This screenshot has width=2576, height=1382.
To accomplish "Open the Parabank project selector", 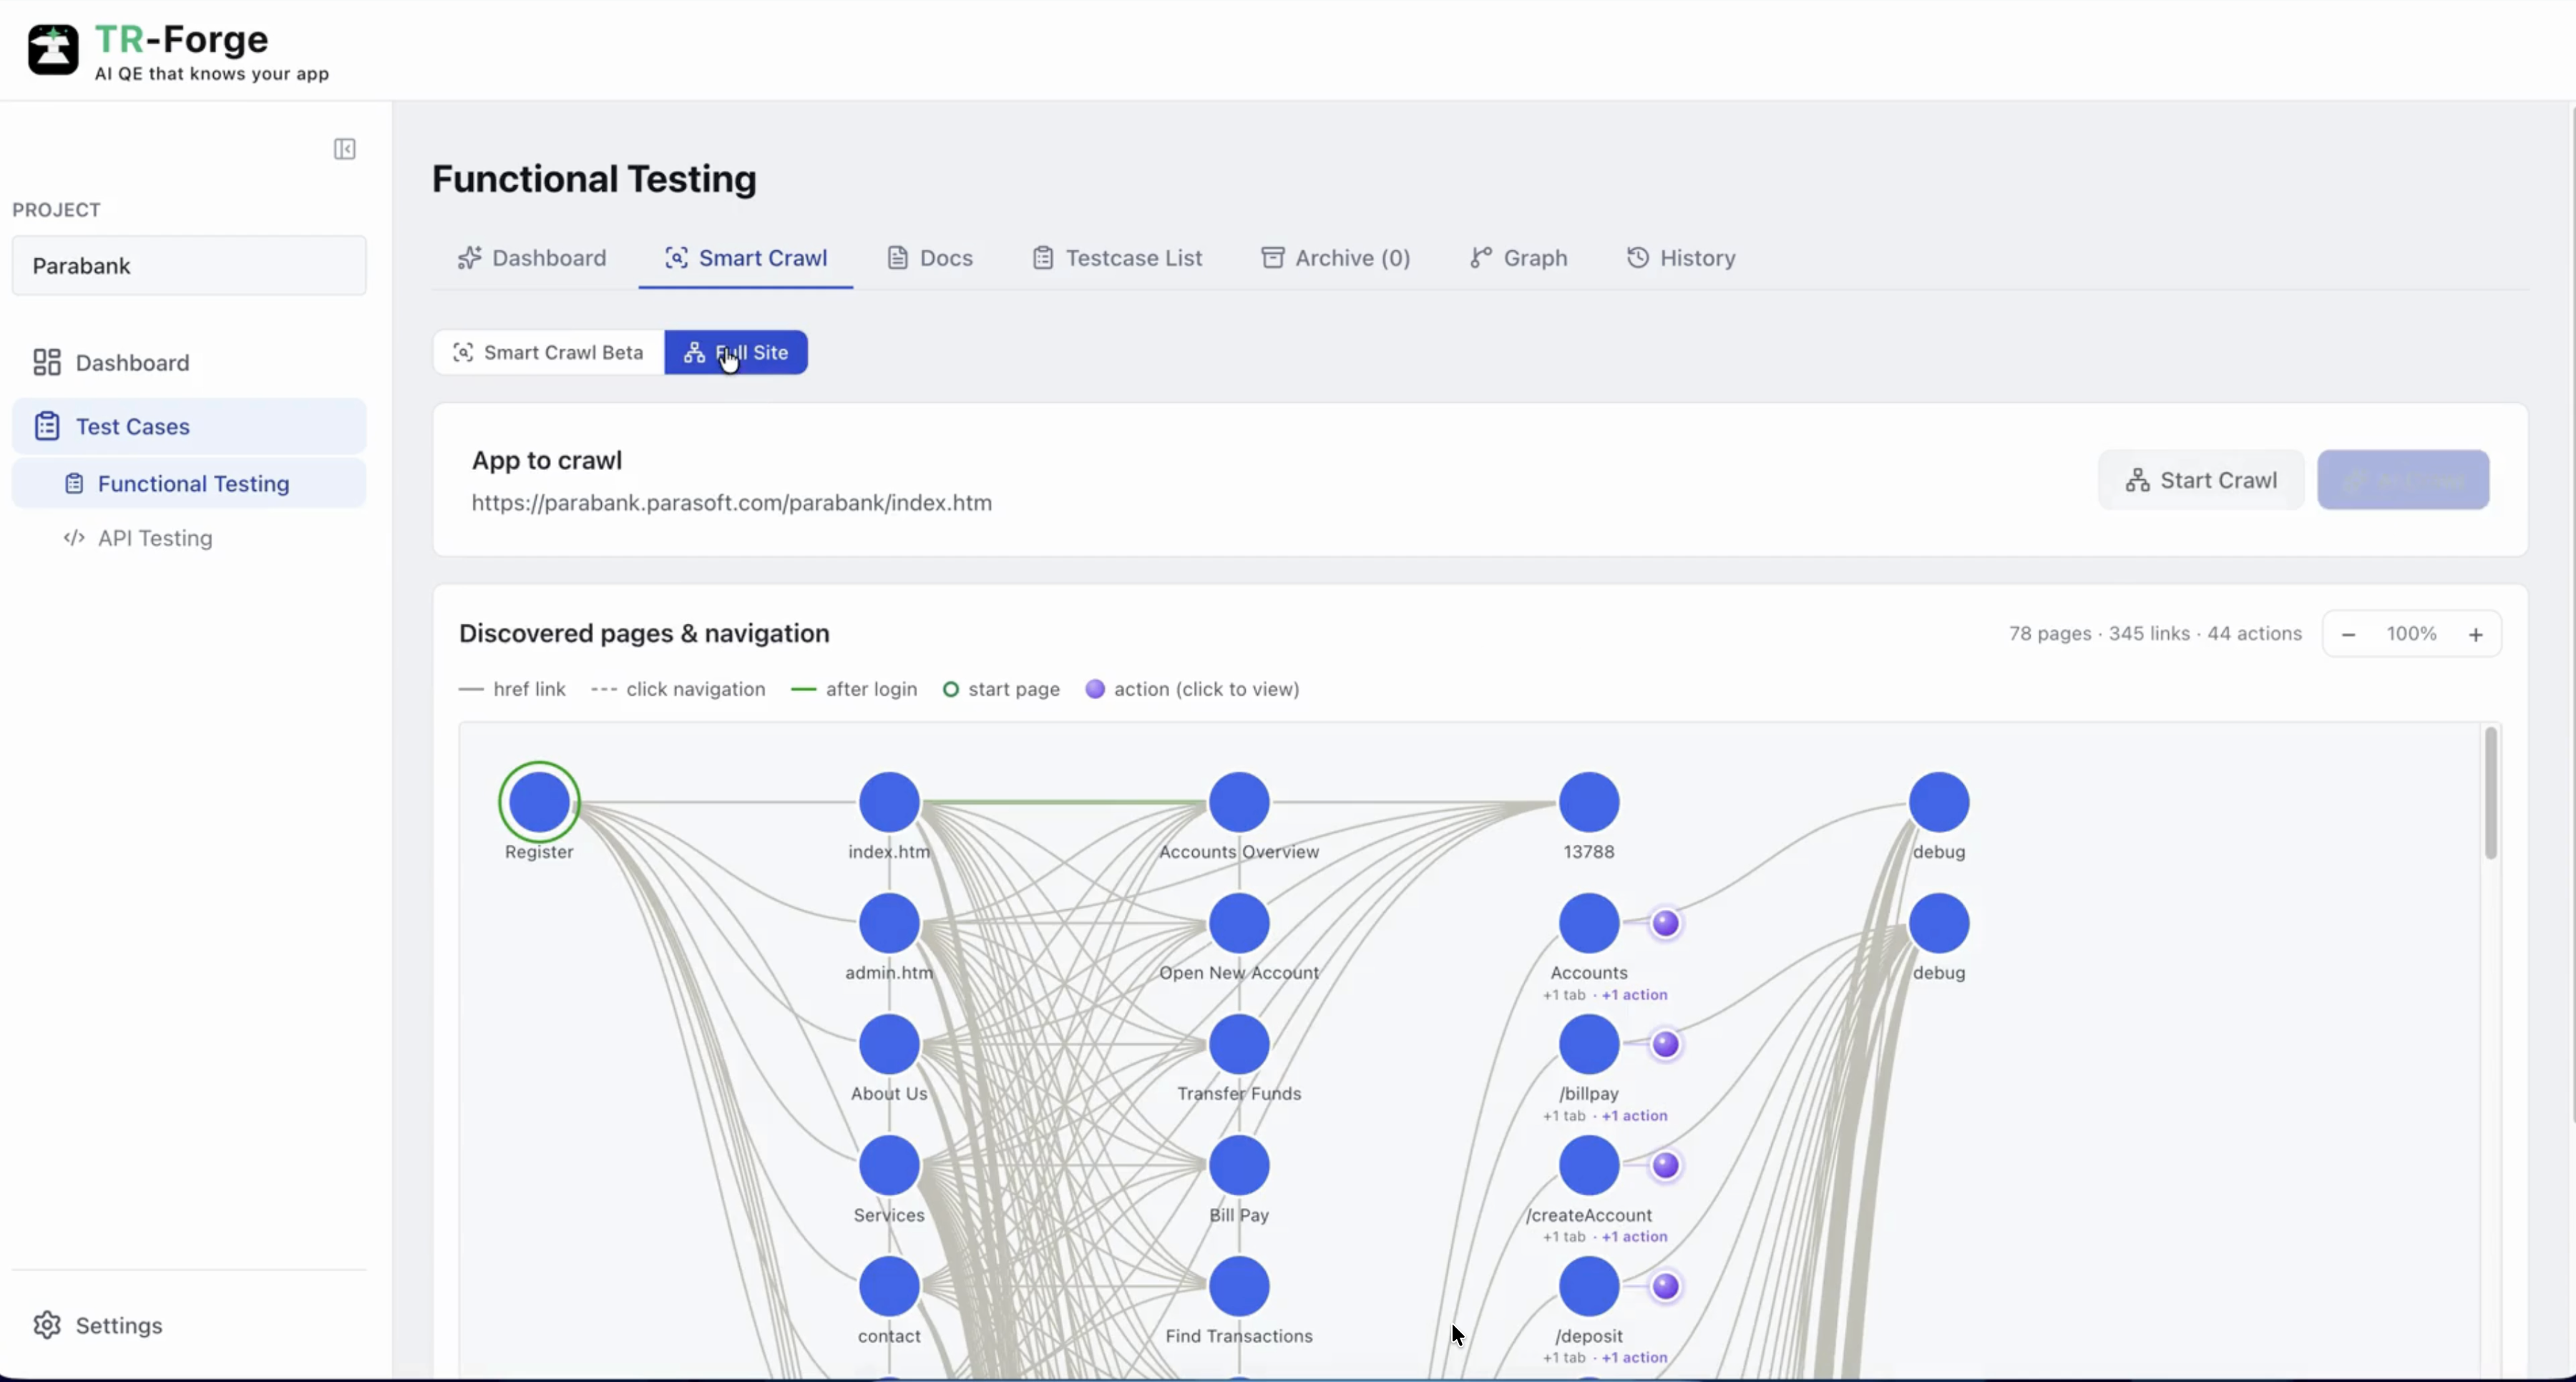I will tap(189, 265).
